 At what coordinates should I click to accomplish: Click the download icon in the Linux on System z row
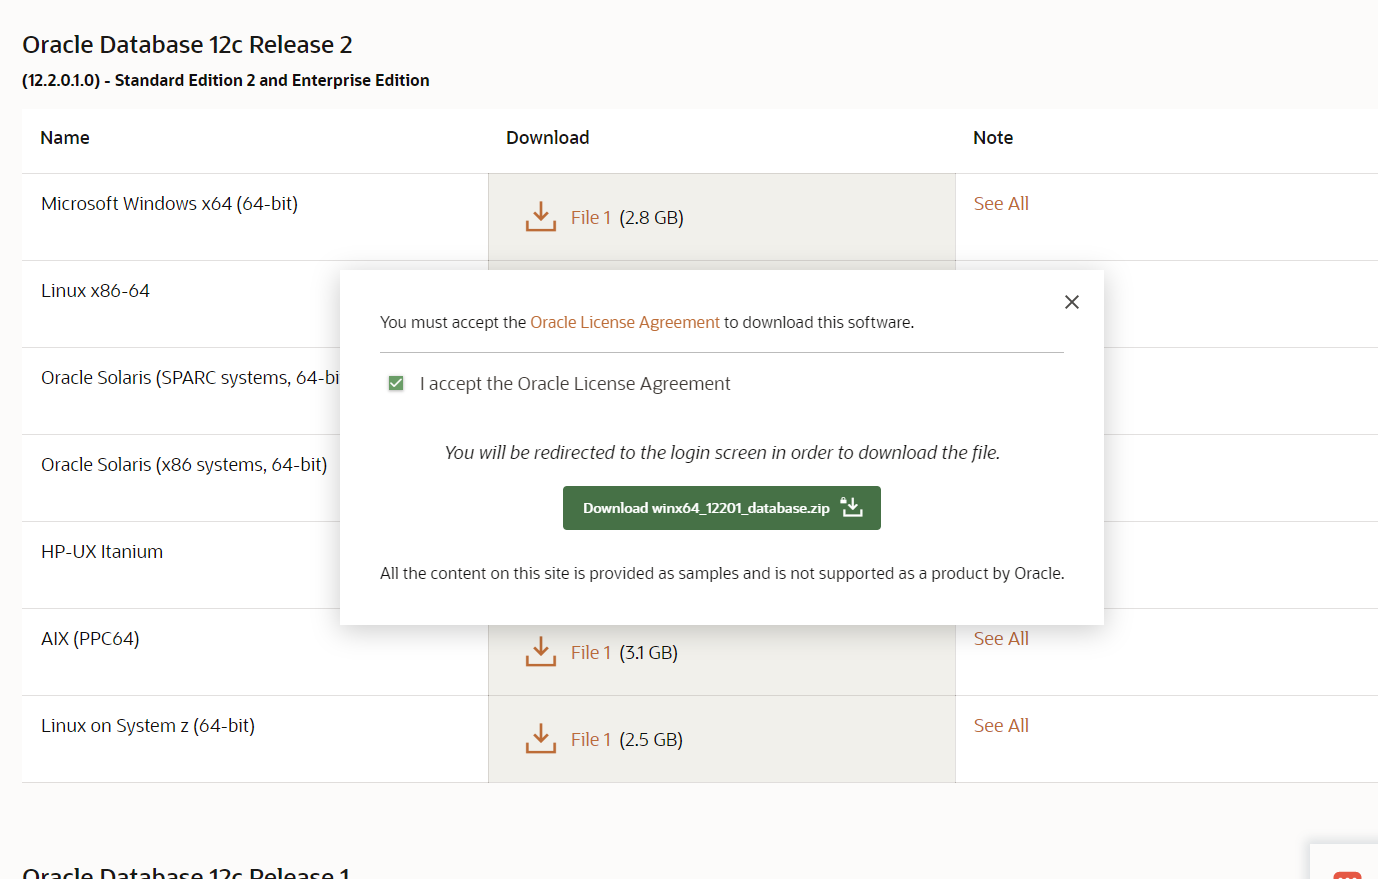point(541,739)
